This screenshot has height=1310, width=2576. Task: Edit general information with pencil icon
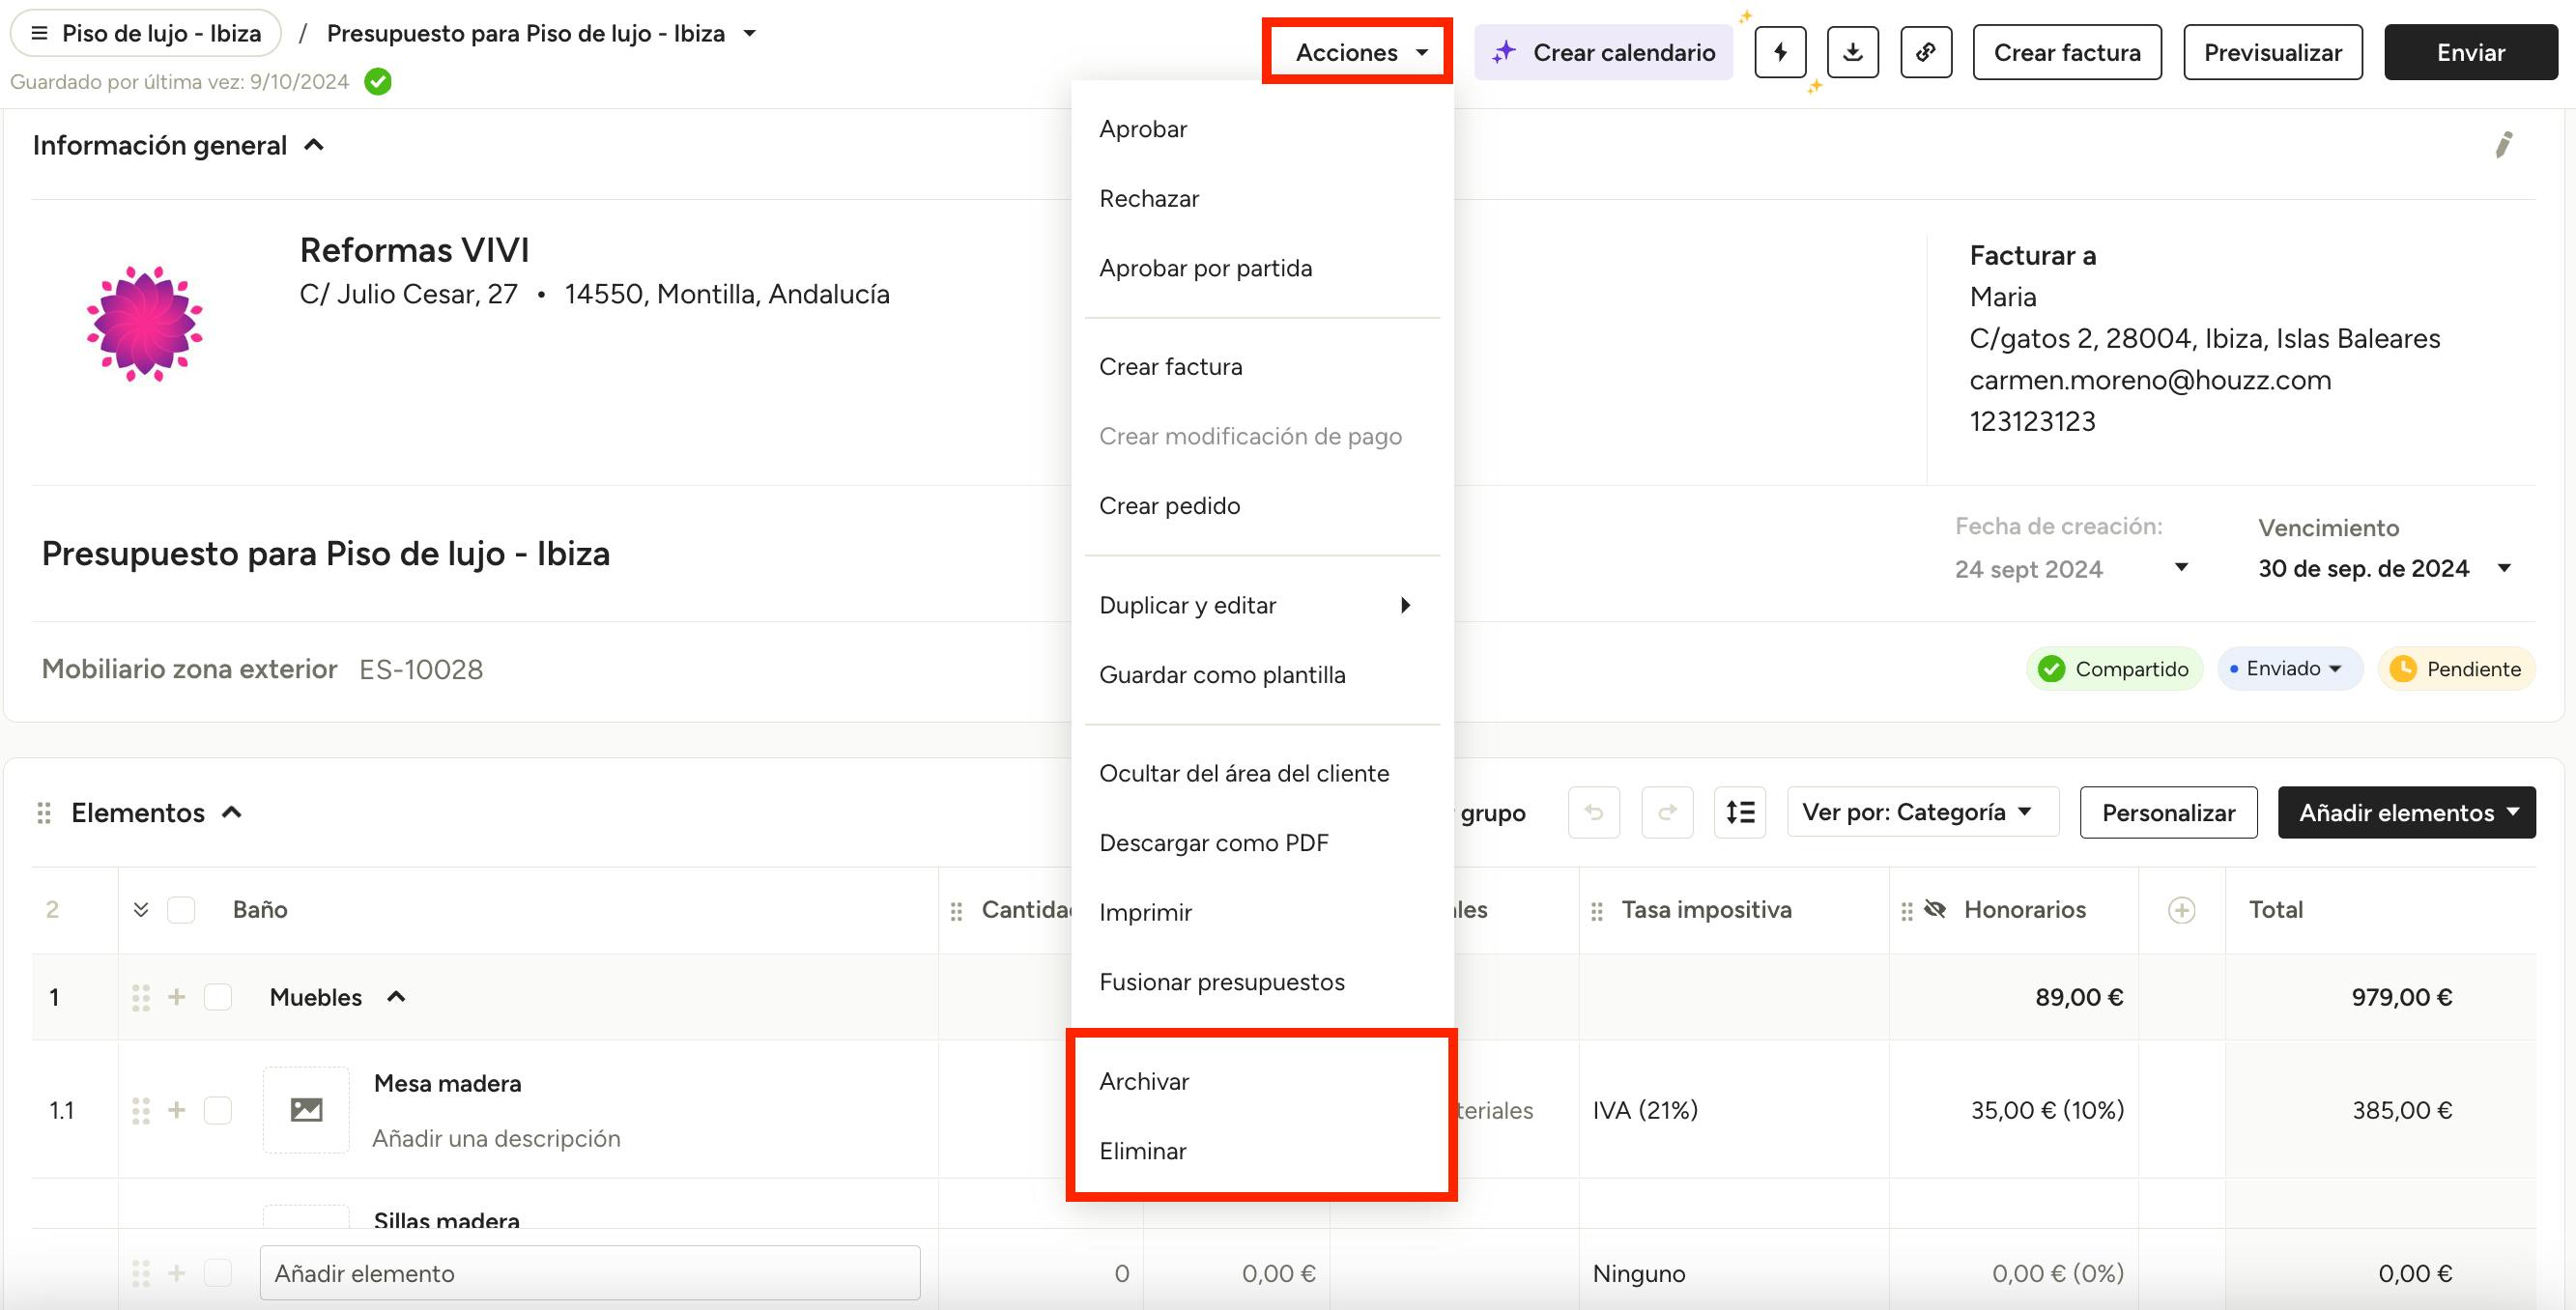(2503, 145)
